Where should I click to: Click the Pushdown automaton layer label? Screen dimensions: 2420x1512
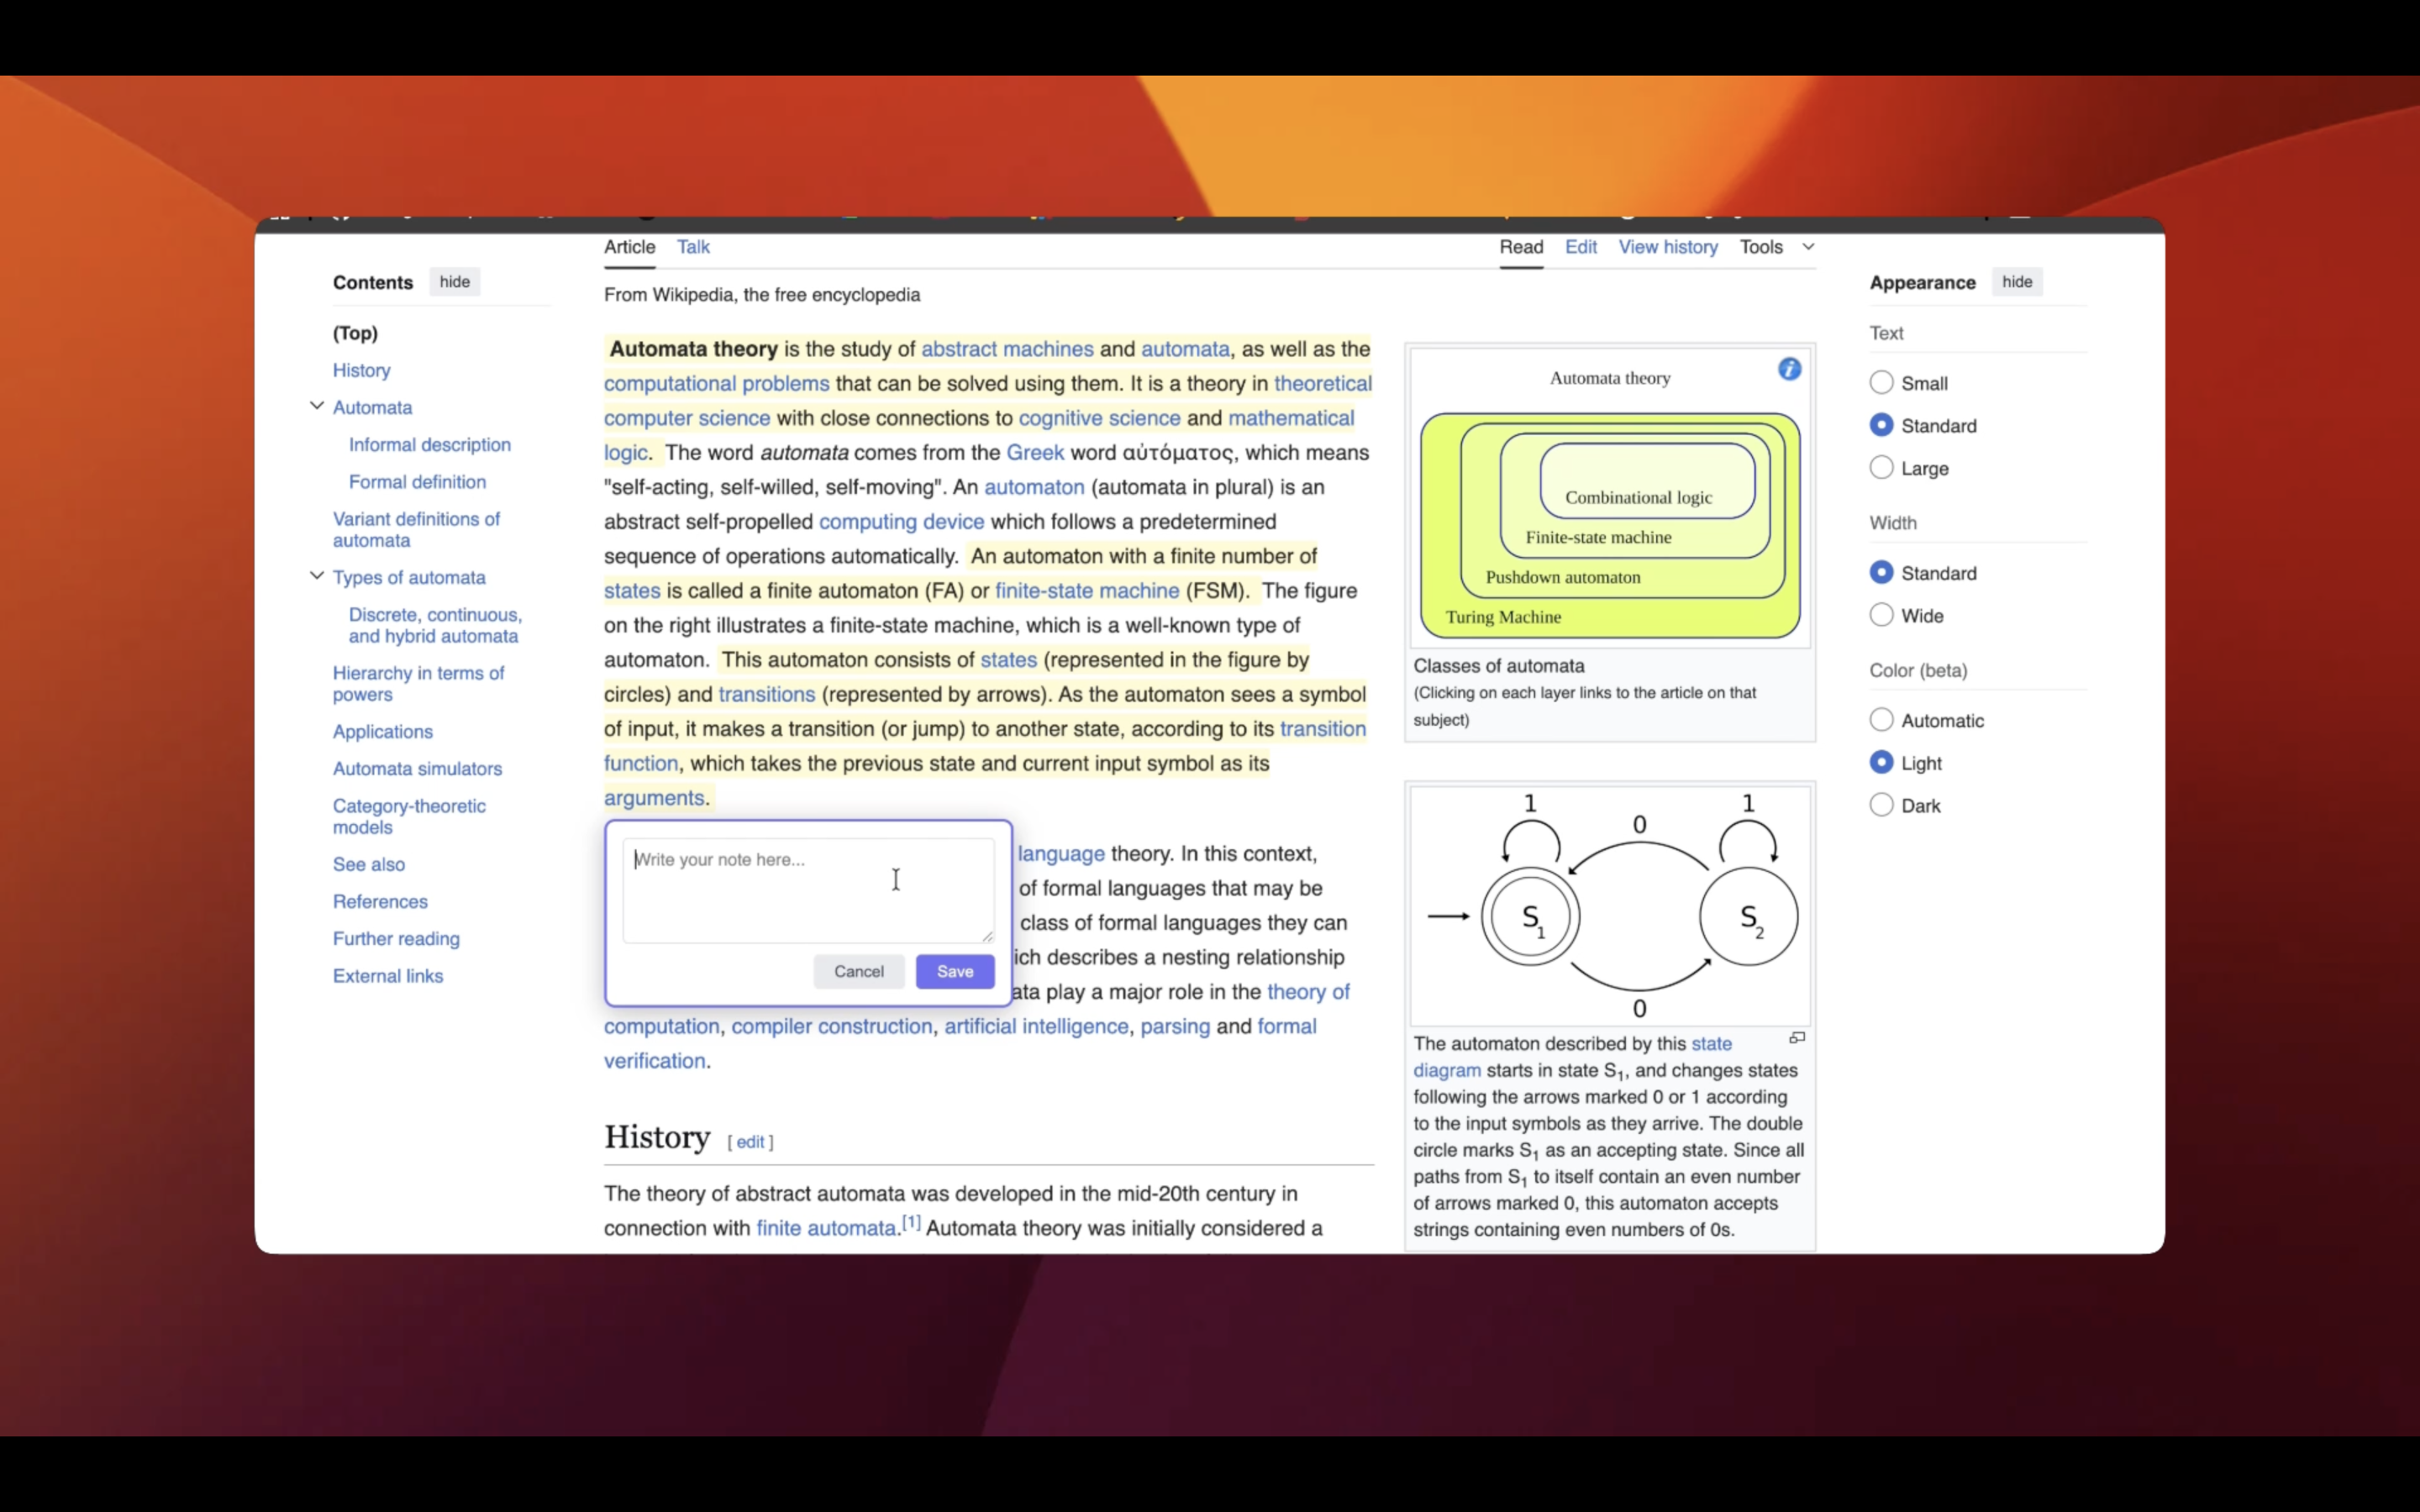[x=1562, y=577]
